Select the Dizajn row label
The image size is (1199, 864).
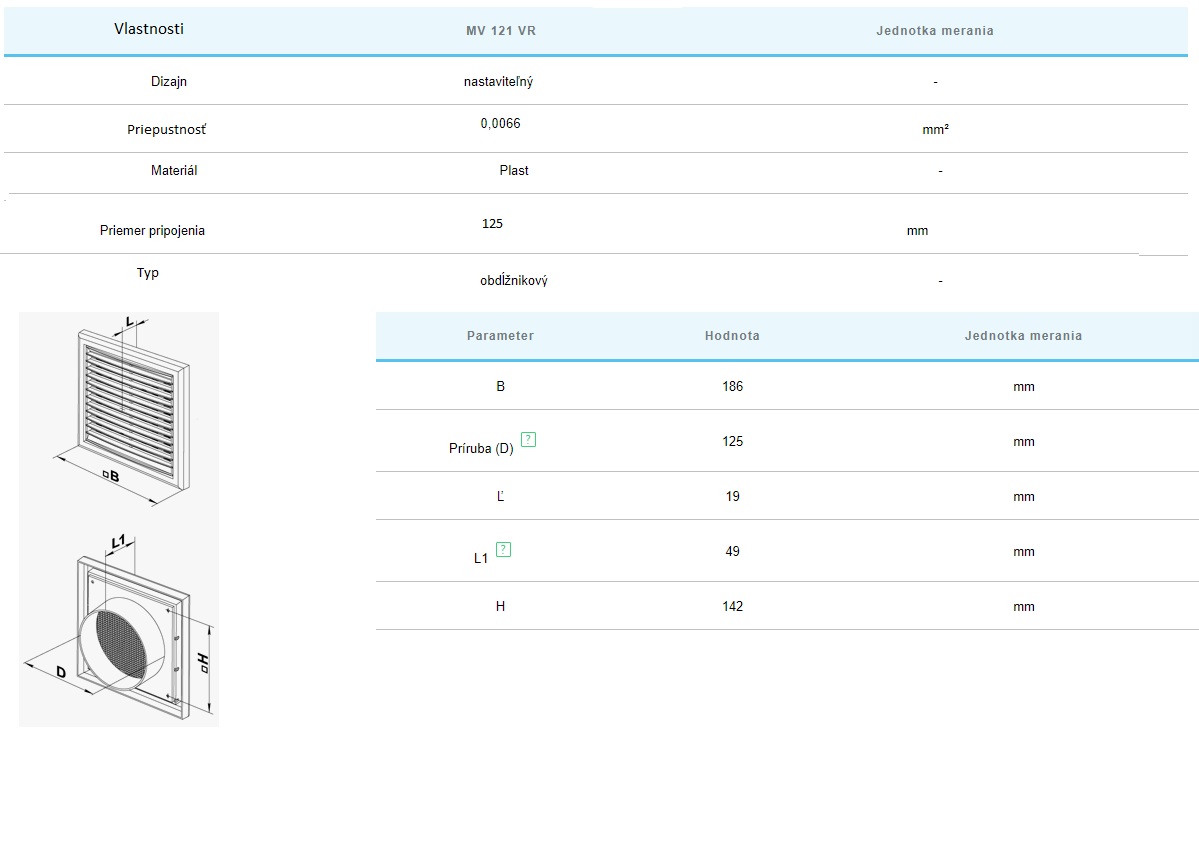click(169, 82)
